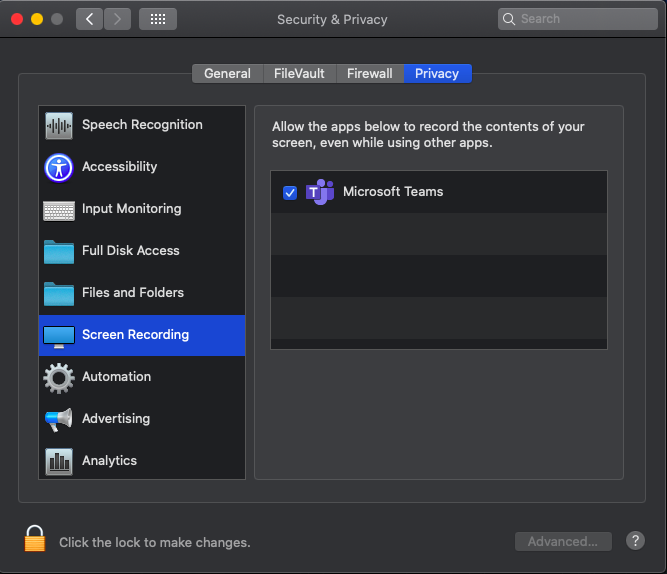This screenshot has width=667, height=574.
Task: Click the Automation gear icon
Action: (x=59, y=378)
